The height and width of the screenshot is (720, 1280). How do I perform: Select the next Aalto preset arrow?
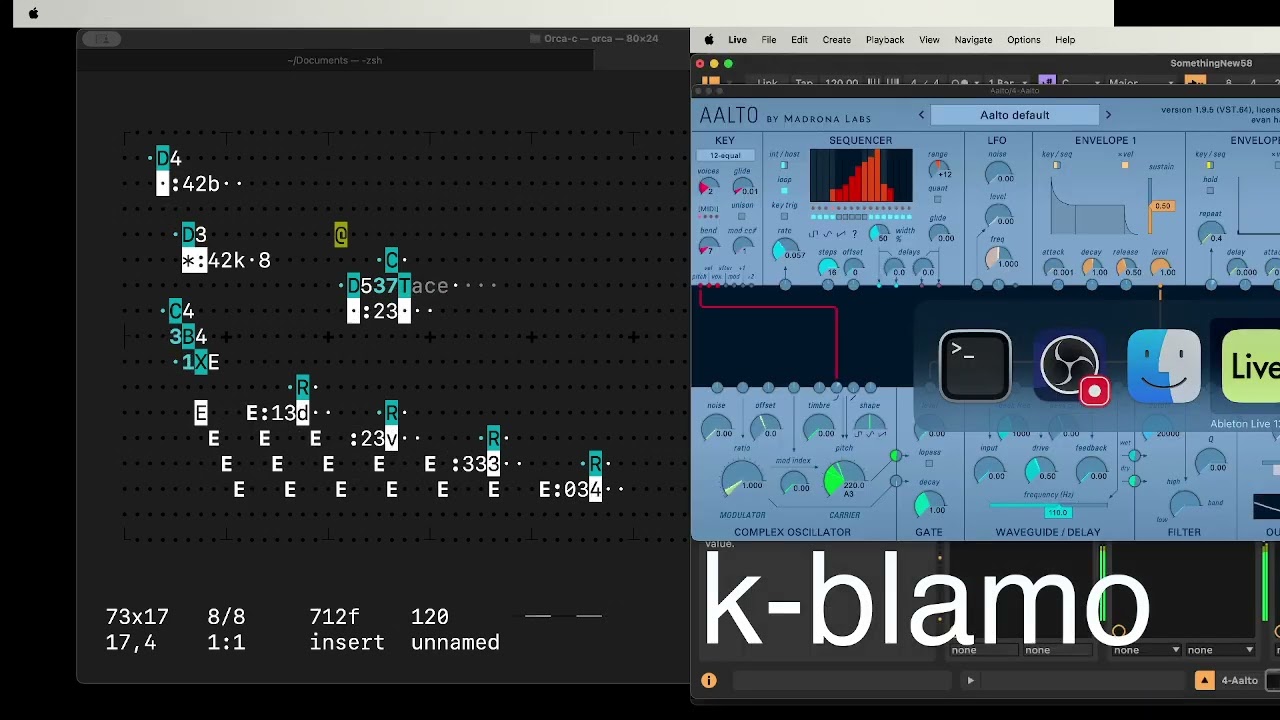(1108, 115)
